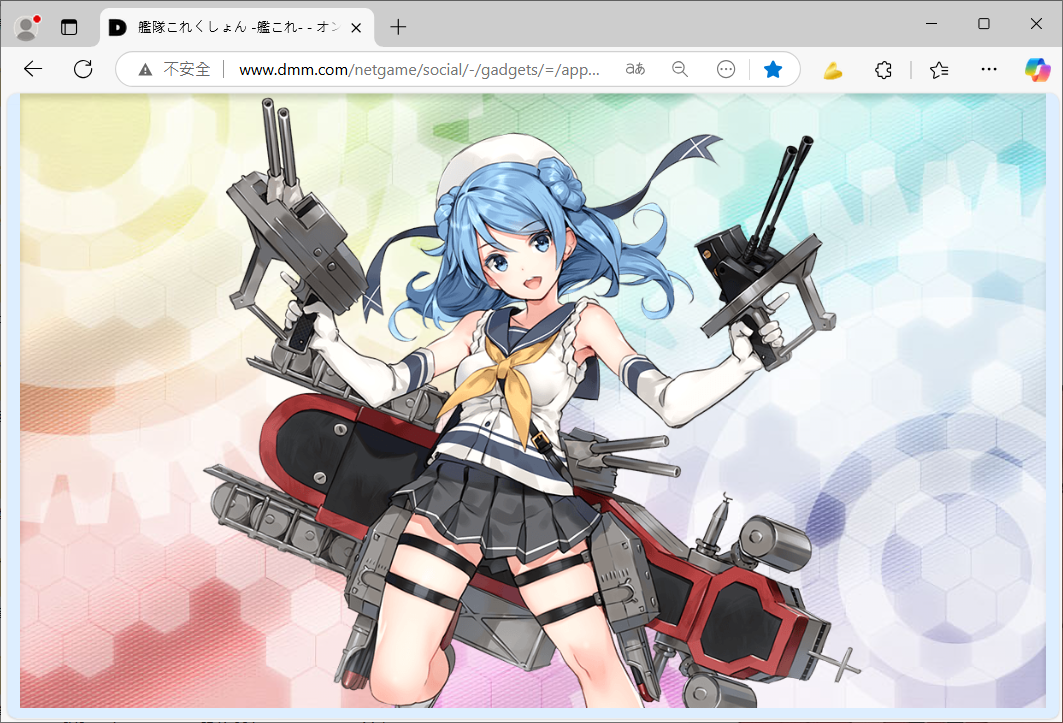
Task: Select the 艦隊これくしょん browser tab
Action: [x=237, y=28]
